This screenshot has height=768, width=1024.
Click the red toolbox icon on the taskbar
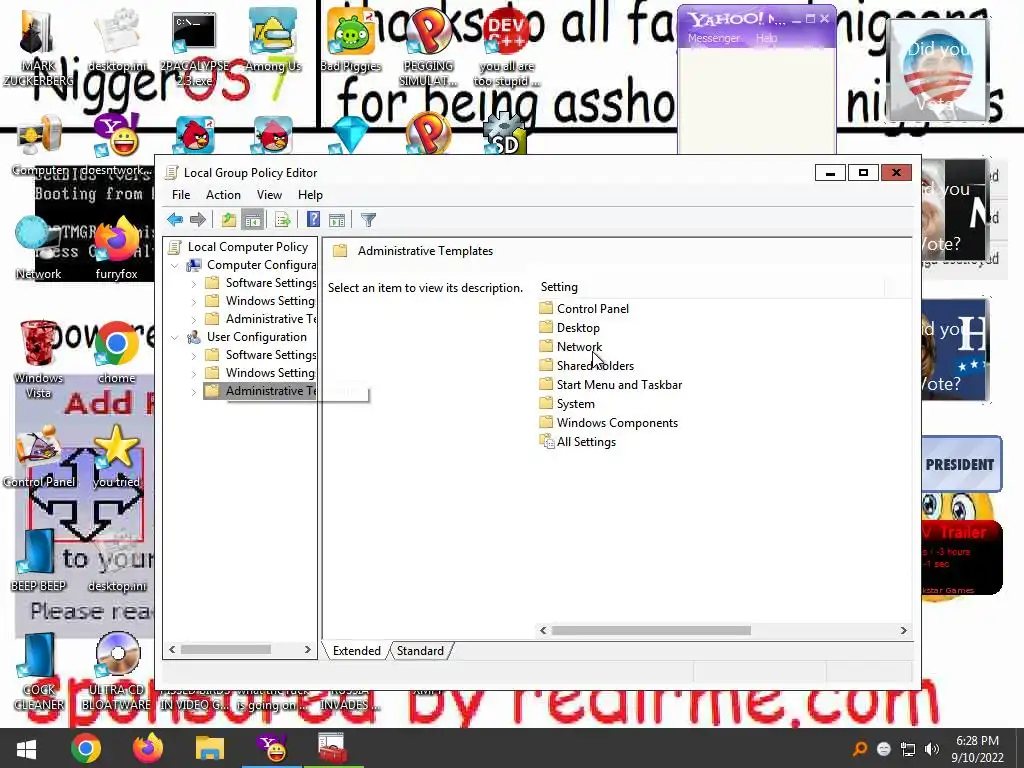(332, 748)
